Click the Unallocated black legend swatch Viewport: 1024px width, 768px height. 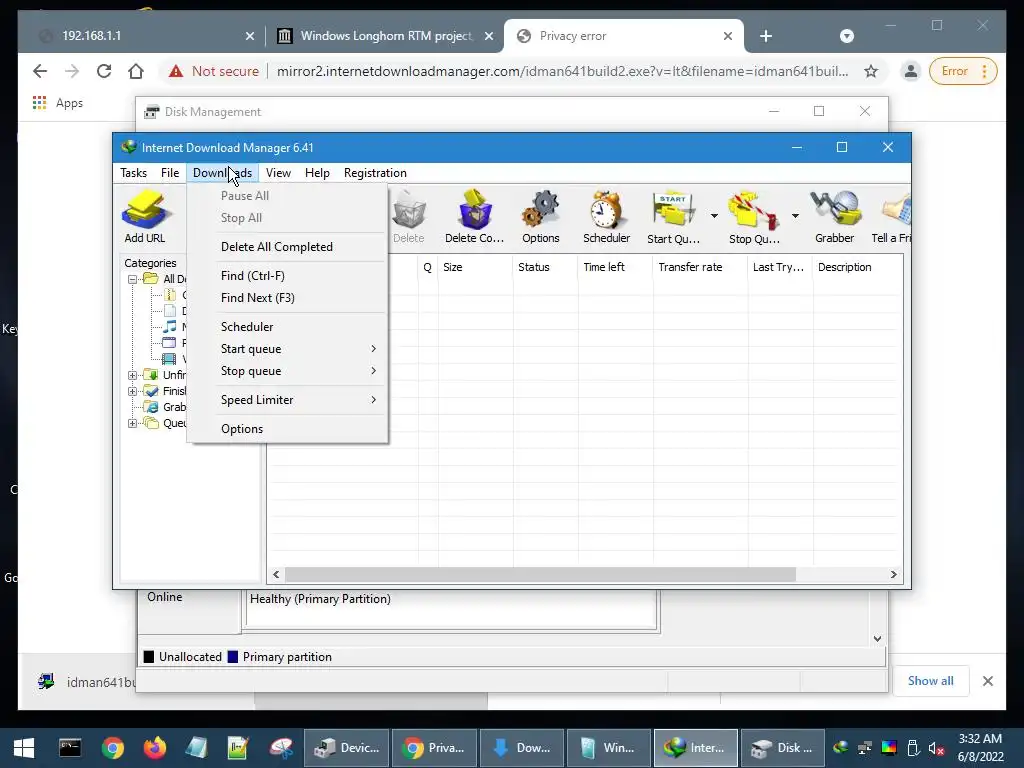coord(149,657)
